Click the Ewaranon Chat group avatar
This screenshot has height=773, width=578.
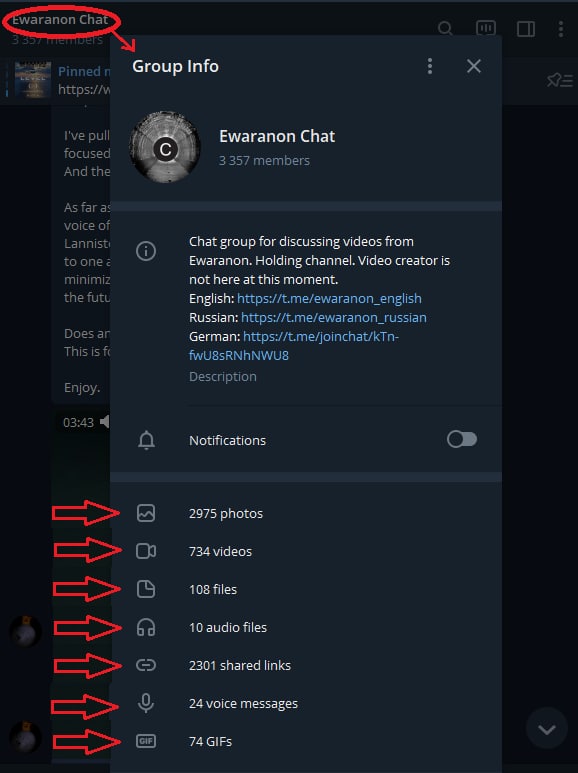165,147
